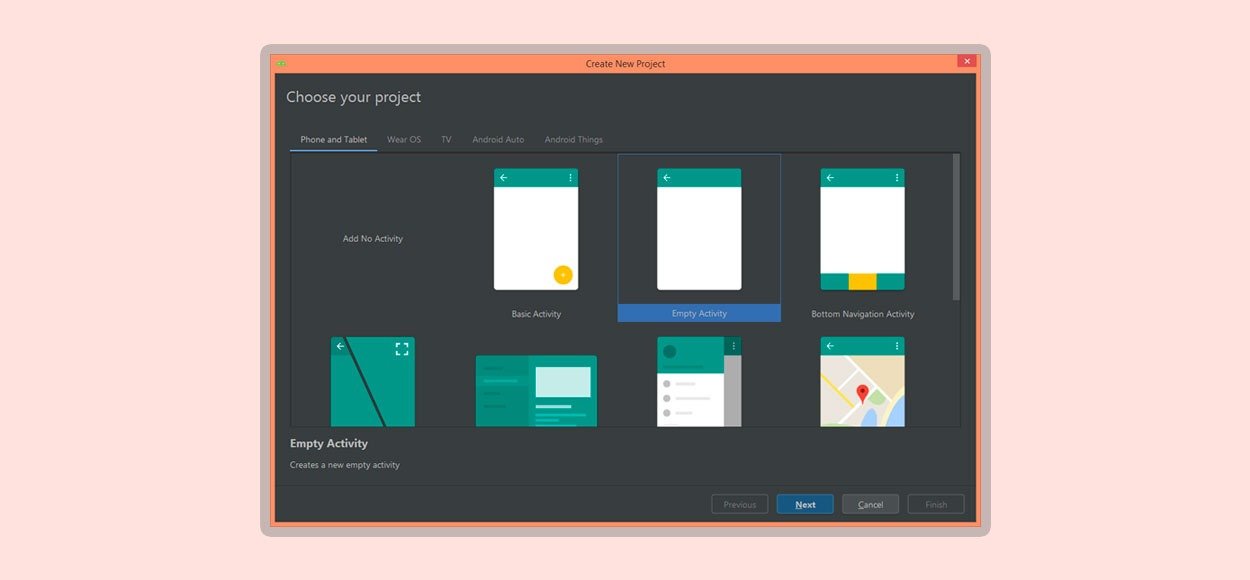Click the Next button
The width and height of the screenshot is (1250, 580).
[805, 505]
